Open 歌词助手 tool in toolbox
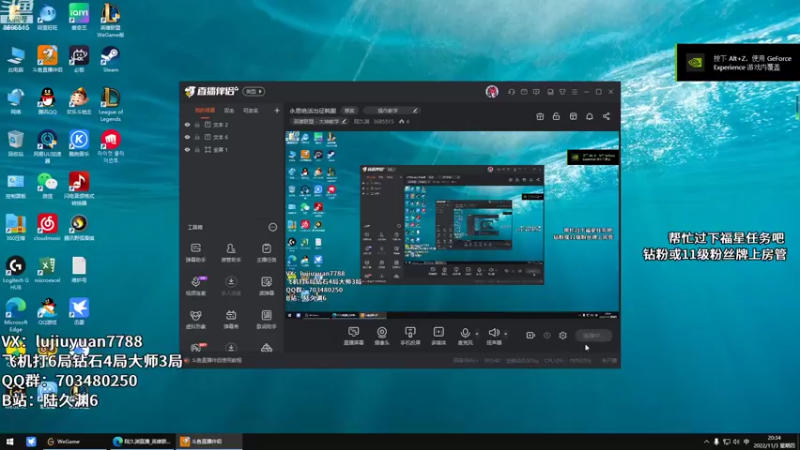Image resolution: width=800 pixels, height=450 pixels. tap(266, 319)
